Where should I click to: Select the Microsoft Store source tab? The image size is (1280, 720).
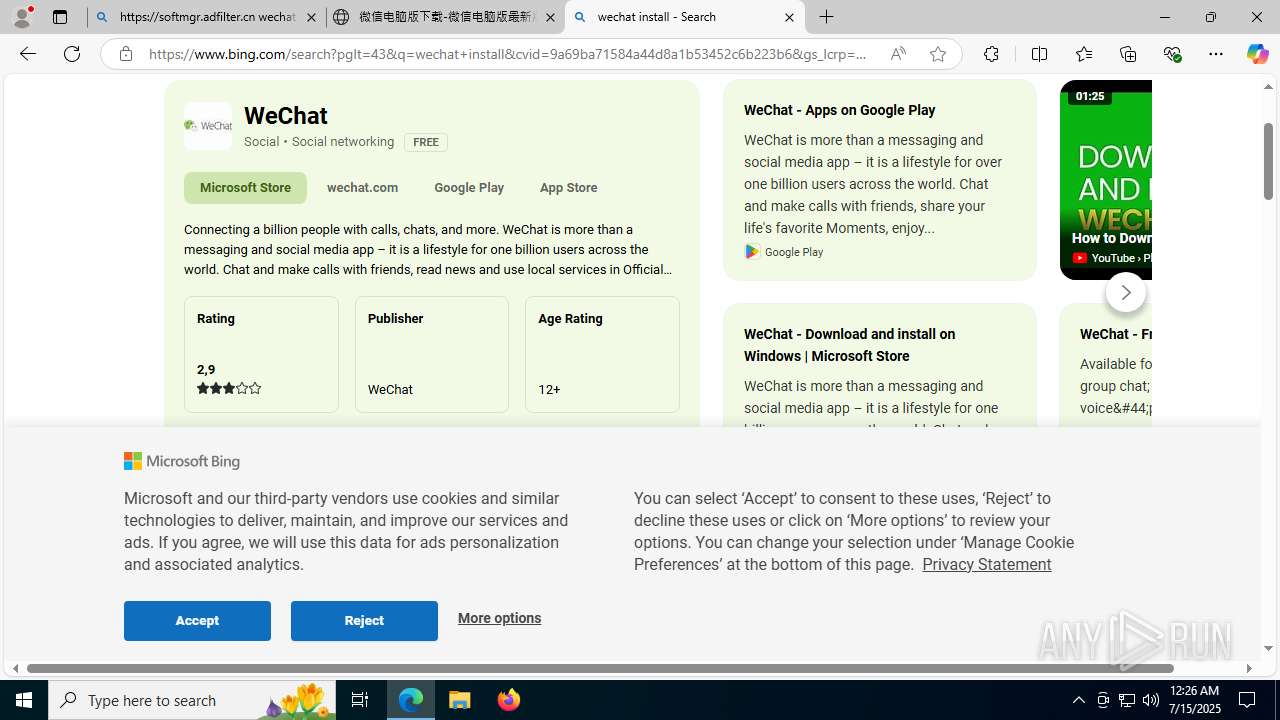tap(245, 188)
